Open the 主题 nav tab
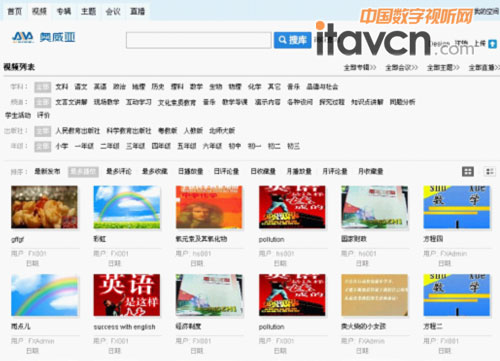This screenshot has height=361, width=500. (88, 11)
